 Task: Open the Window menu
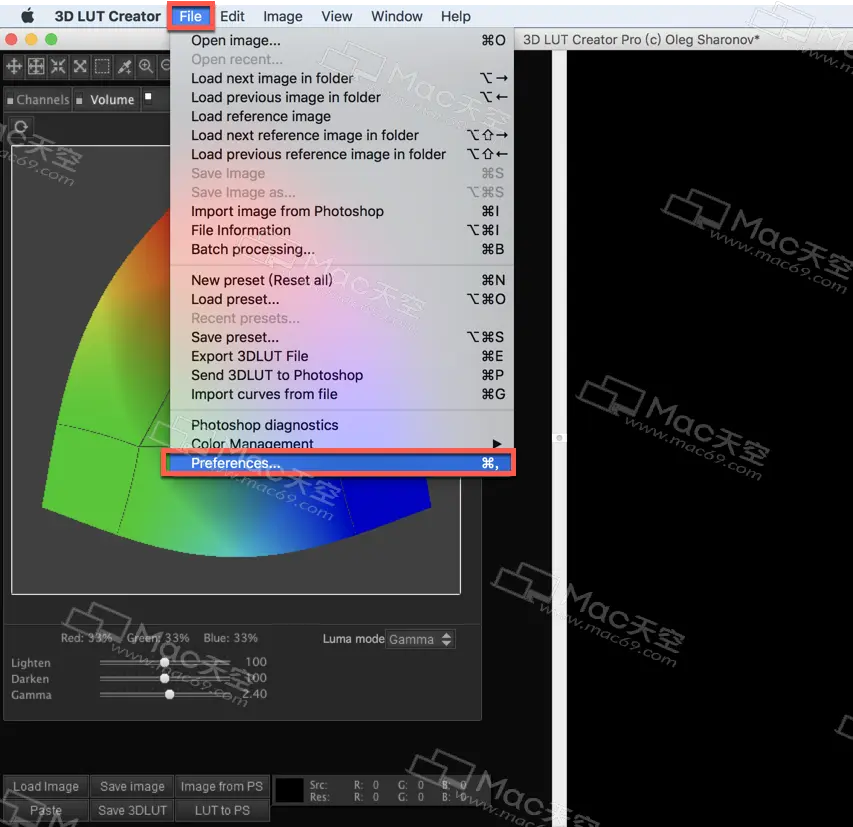pos(397,16)
